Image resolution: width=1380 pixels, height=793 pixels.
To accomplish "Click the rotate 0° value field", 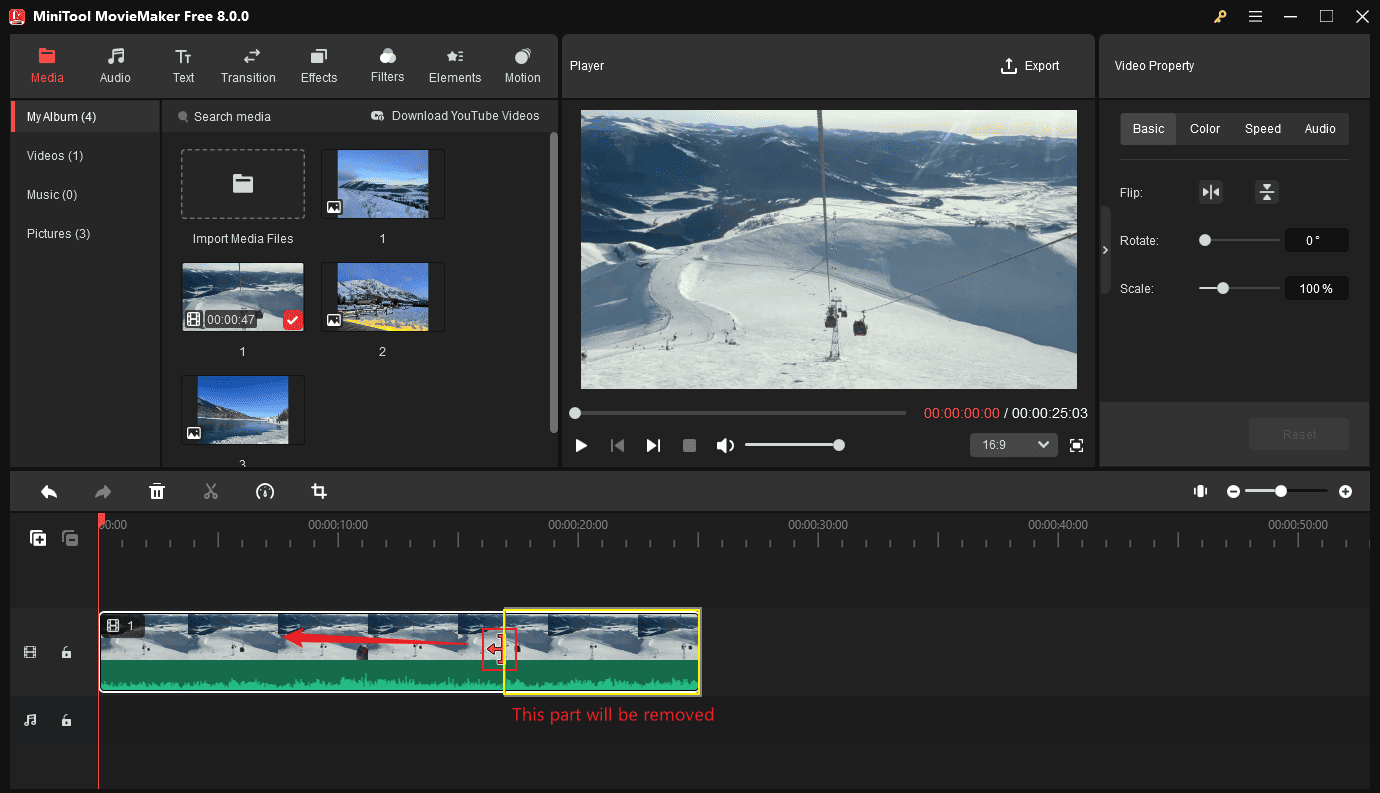I will 1317,240.
